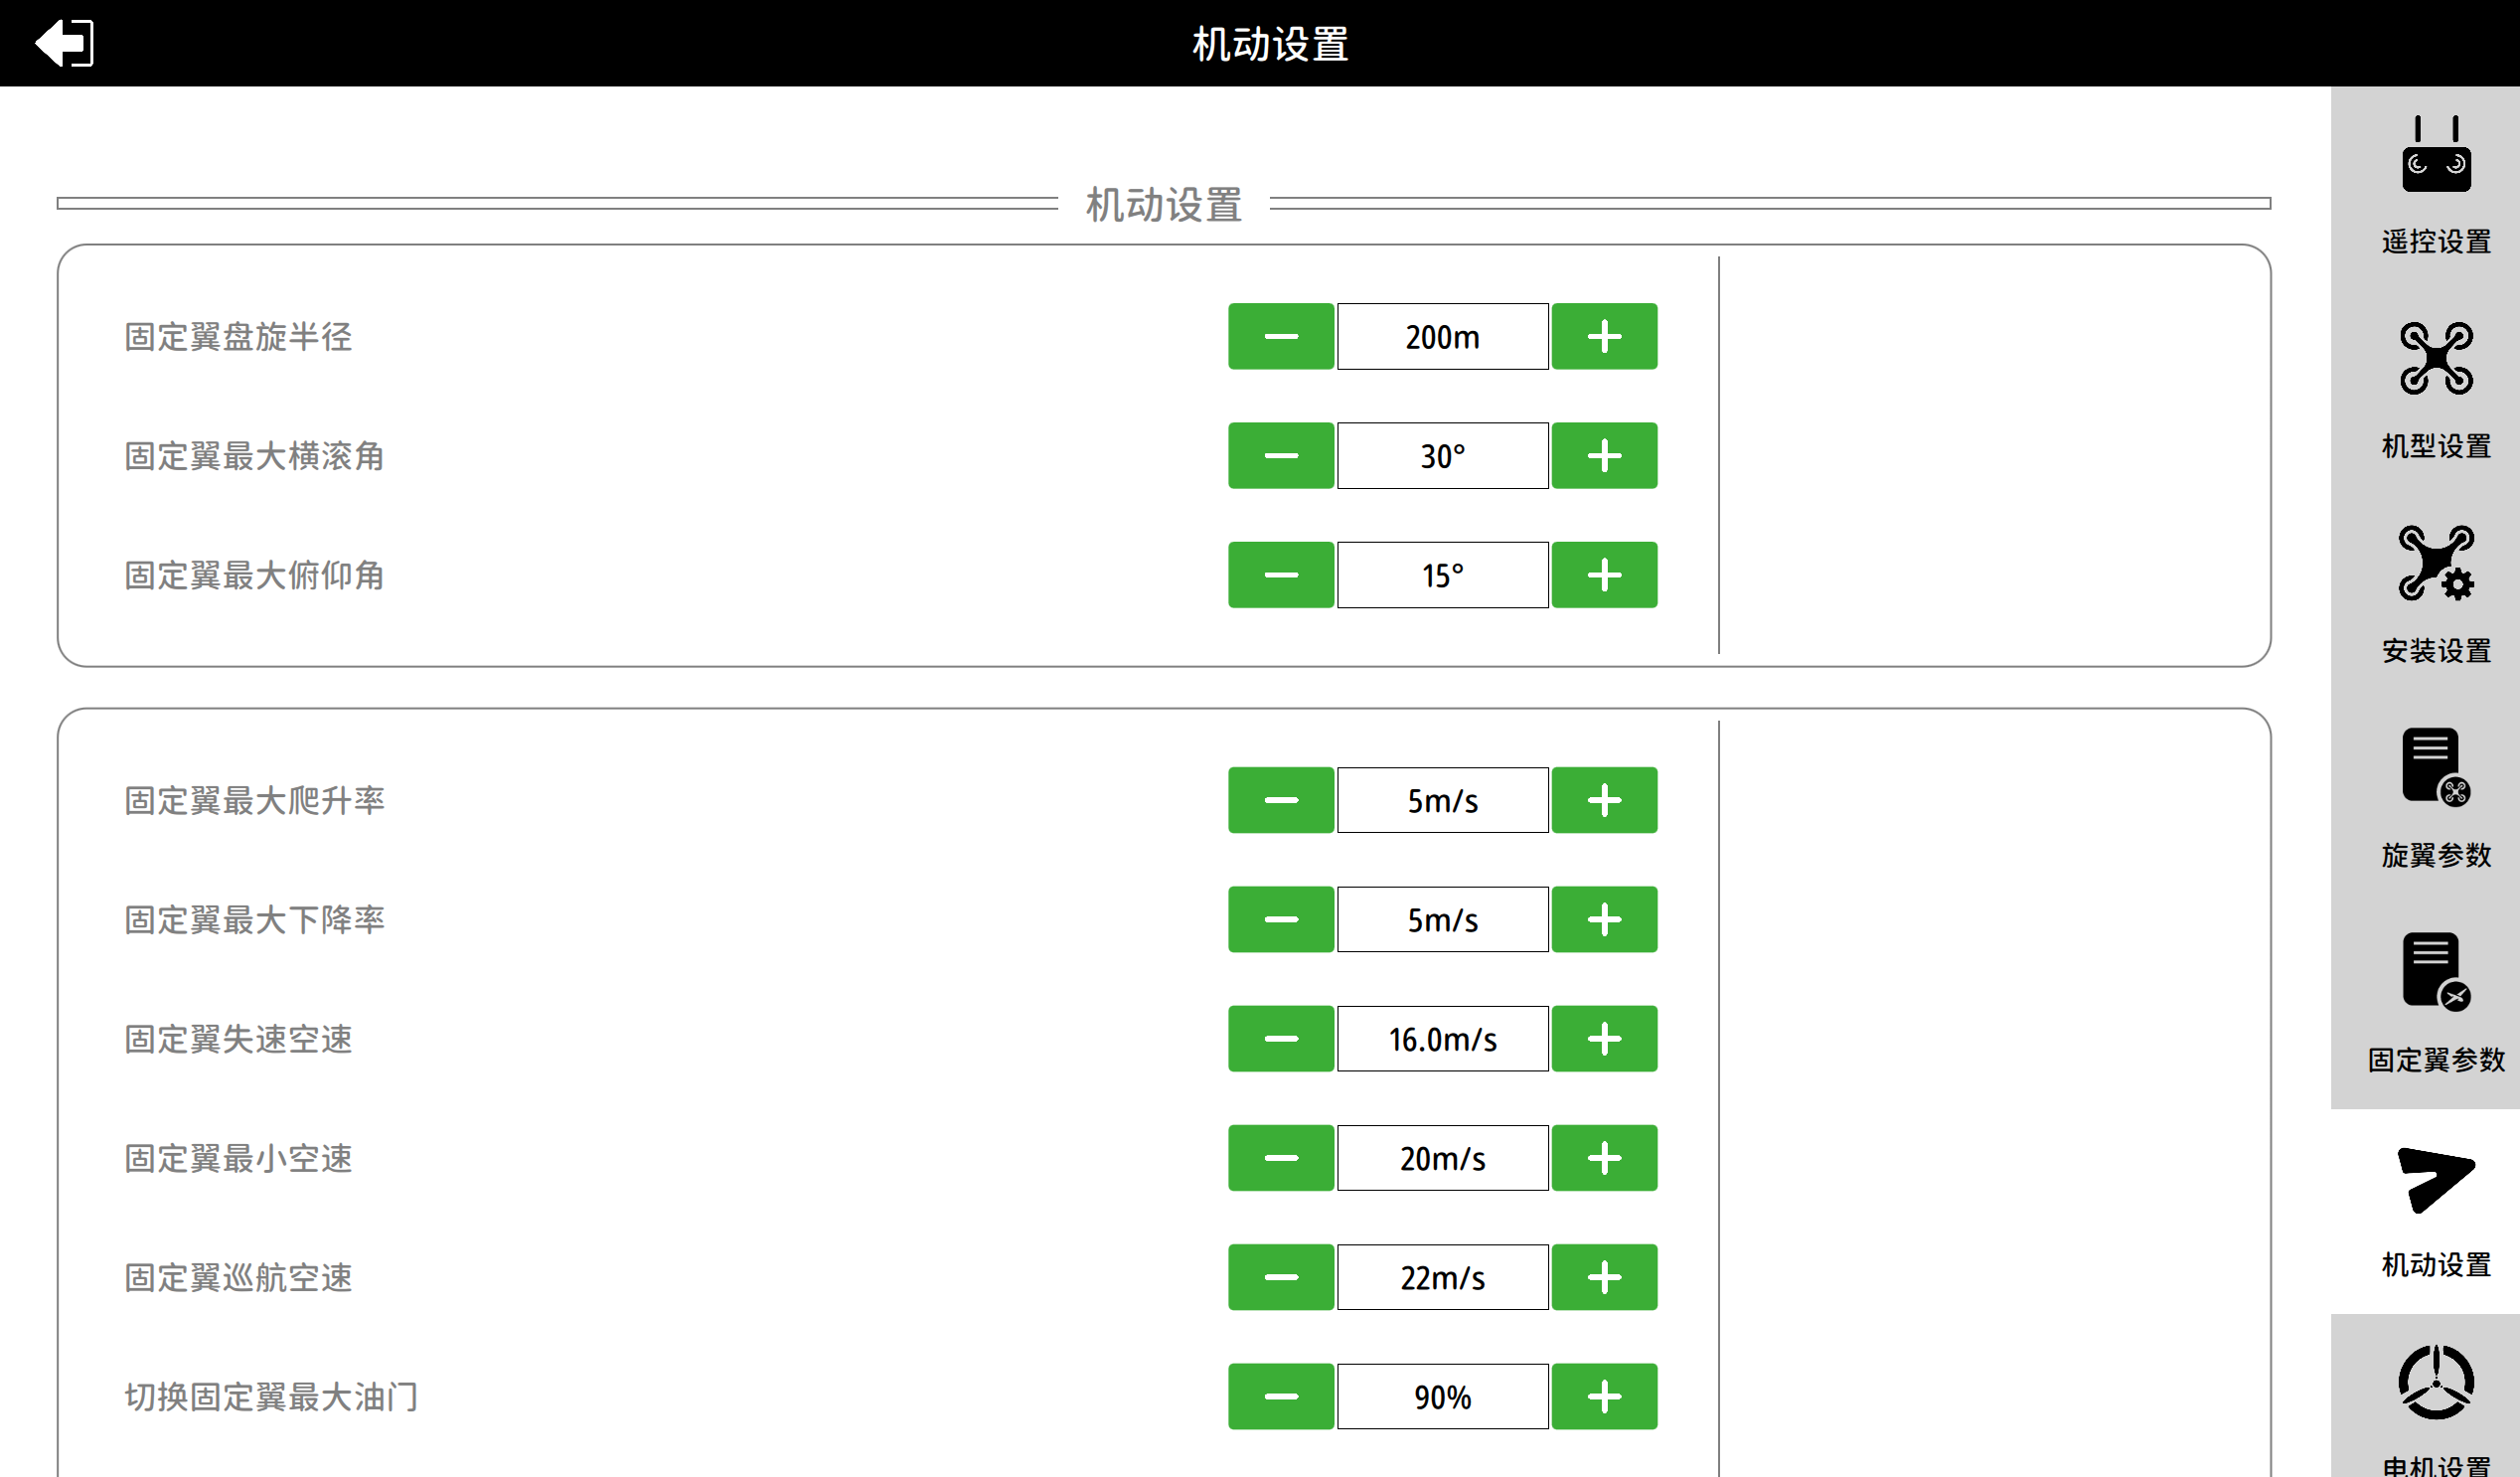Select the 机动设置 arrow icon
The width and height of the screenshot is (2520, 1477).
pyautogui.click(x=2436, y=1181)
